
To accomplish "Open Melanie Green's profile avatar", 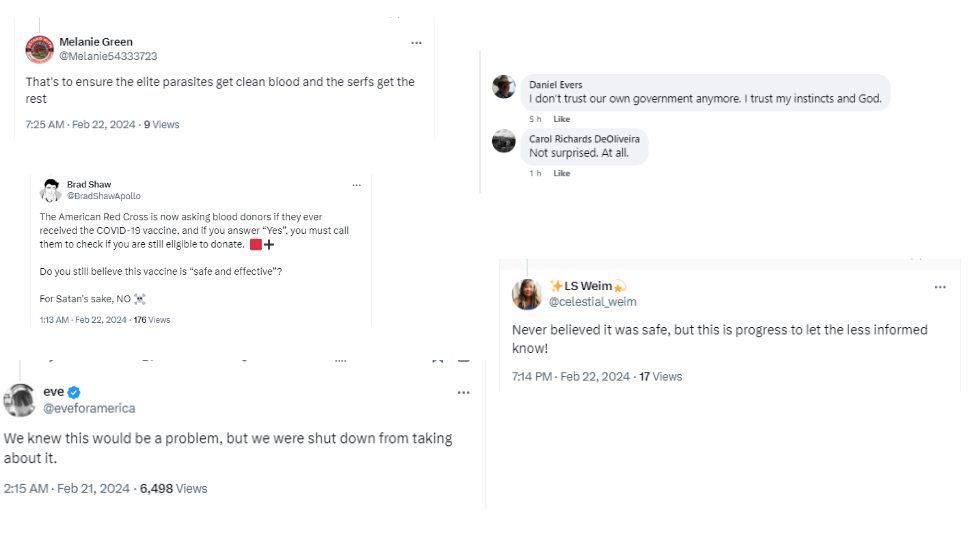I will 39,49.
